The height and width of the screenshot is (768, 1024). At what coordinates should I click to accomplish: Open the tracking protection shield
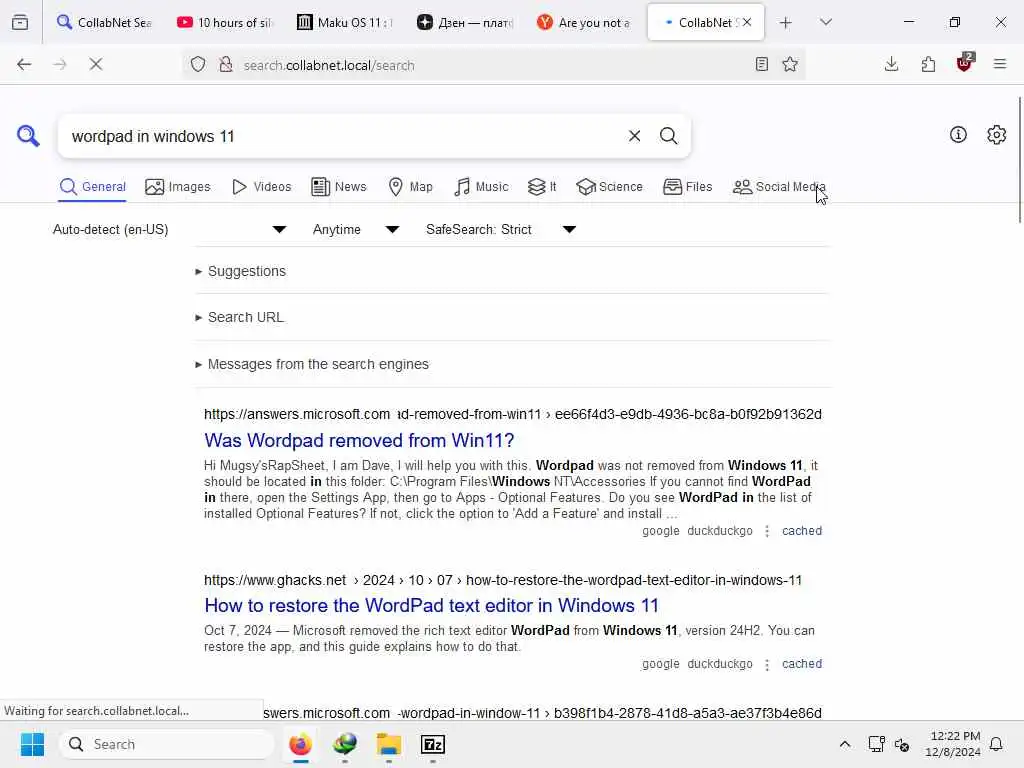pos(198,65)
